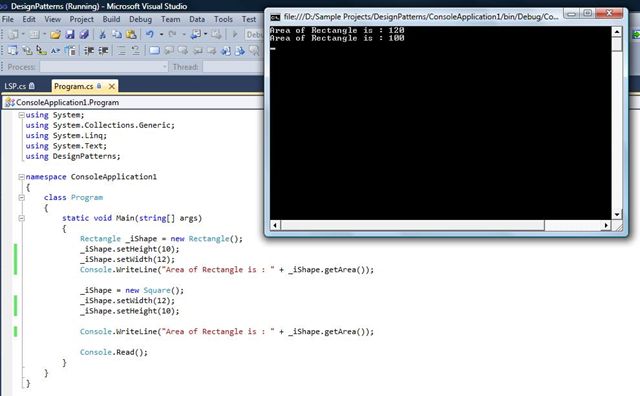640x396 pixels.
Task: Collapse the Main method block
Action: point(21,218)
